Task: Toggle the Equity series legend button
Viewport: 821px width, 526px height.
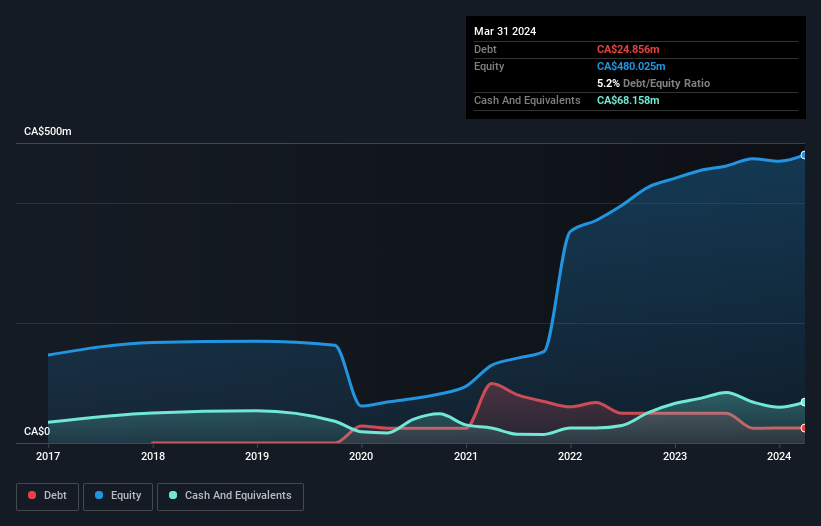Action: 118,496
